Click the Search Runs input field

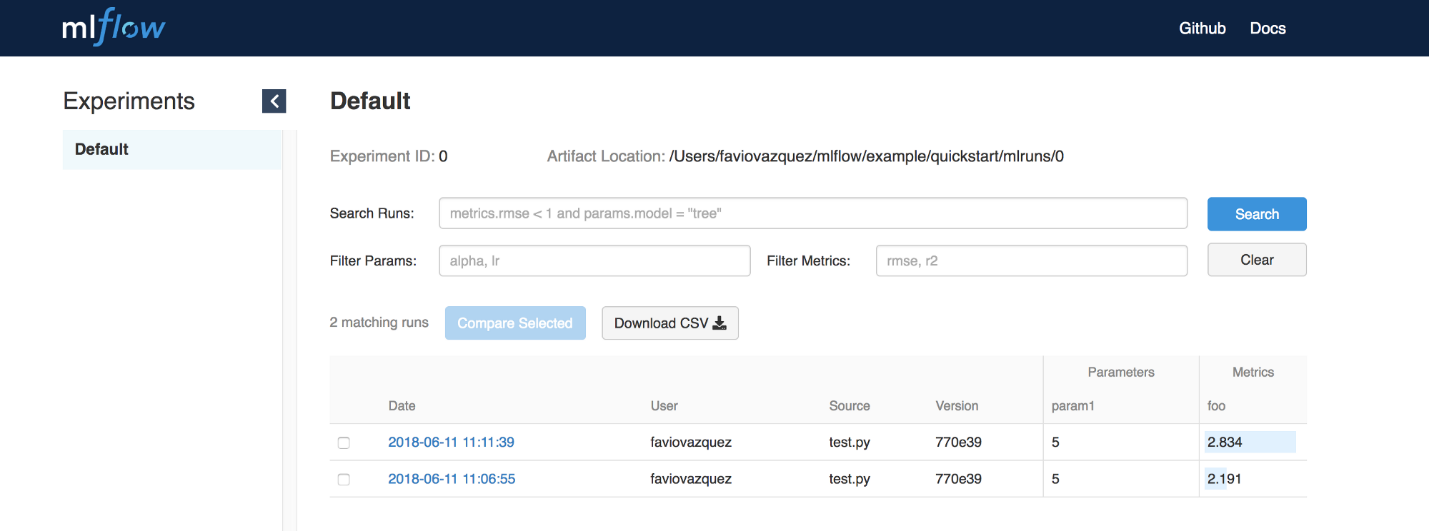tap(812, 214)
